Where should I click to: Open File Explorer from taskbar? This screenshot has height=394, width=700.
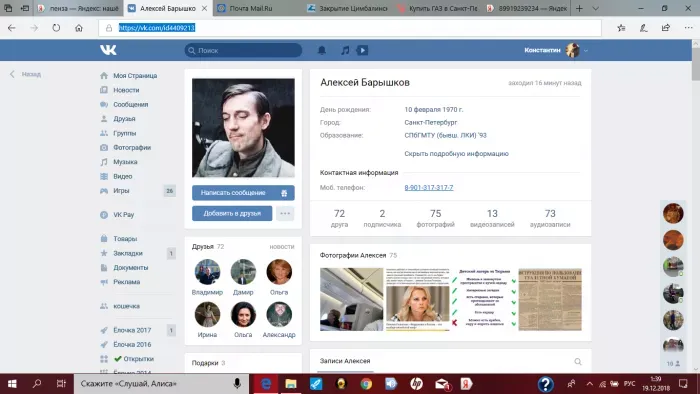click(291, 384)
